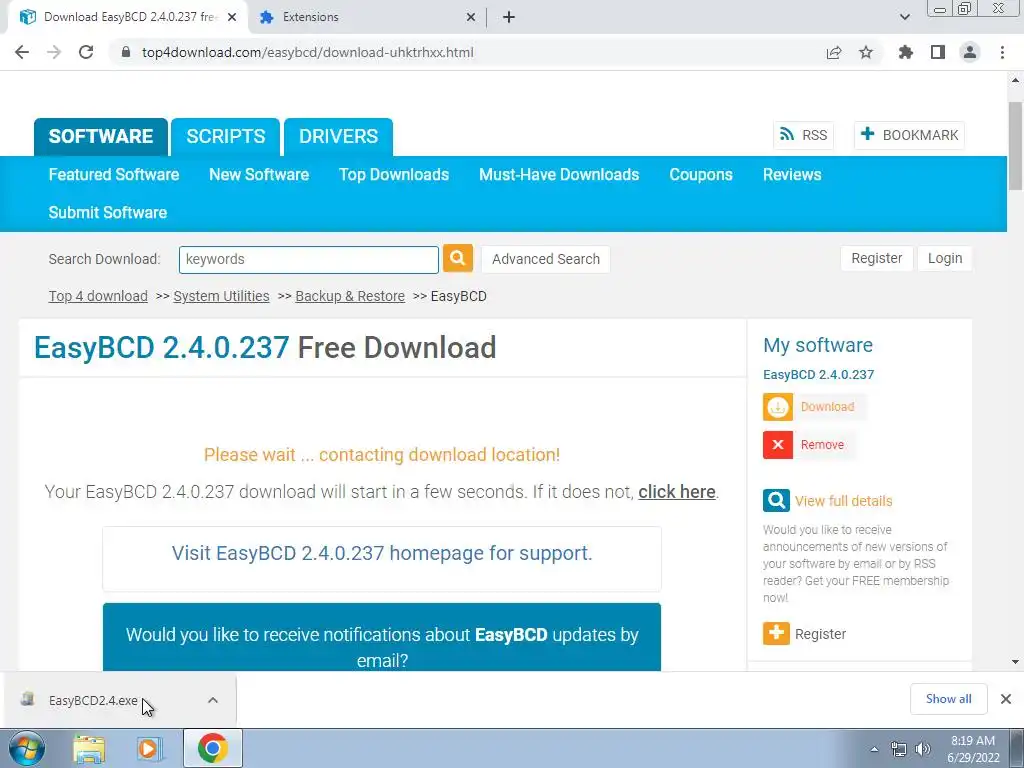Click the Register button near Login
Screen dimensions: 1024x768
tap(876, 258)
